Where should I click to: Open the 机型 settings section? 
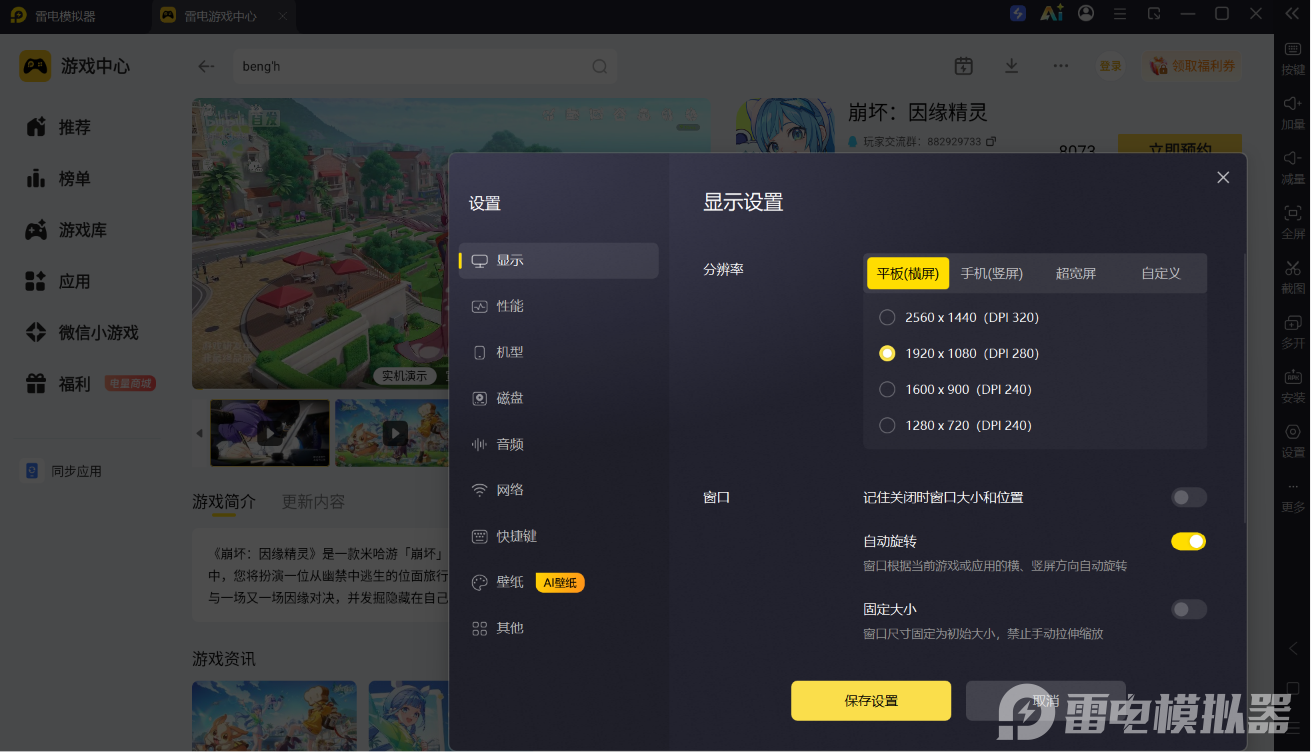(558, 352)
